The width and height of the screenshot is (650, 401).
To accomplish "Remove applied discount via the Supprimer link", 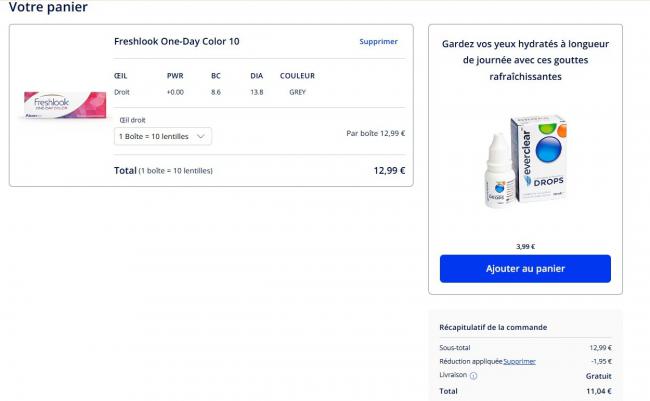I will [x=519, y=362].
